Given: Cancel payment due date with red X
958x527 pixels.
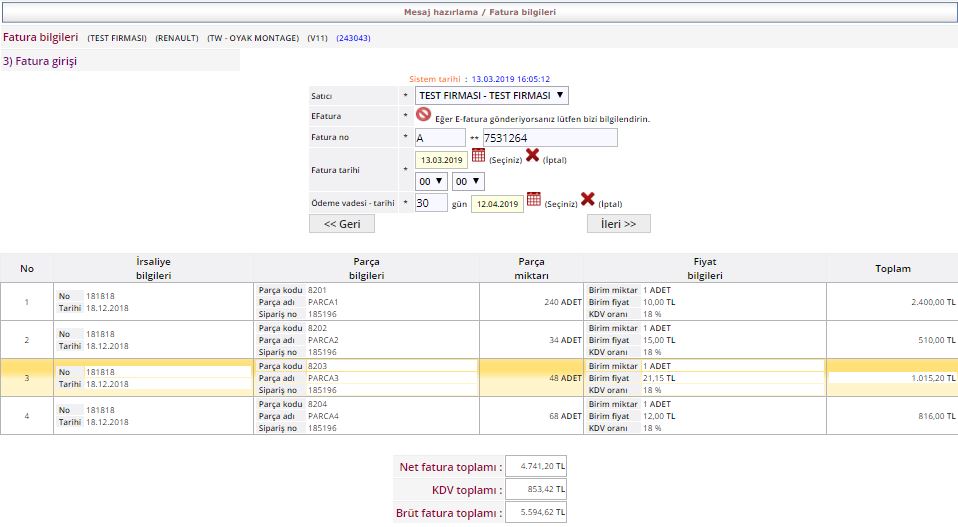Looking at the screenshot, I should coord(588,199).
